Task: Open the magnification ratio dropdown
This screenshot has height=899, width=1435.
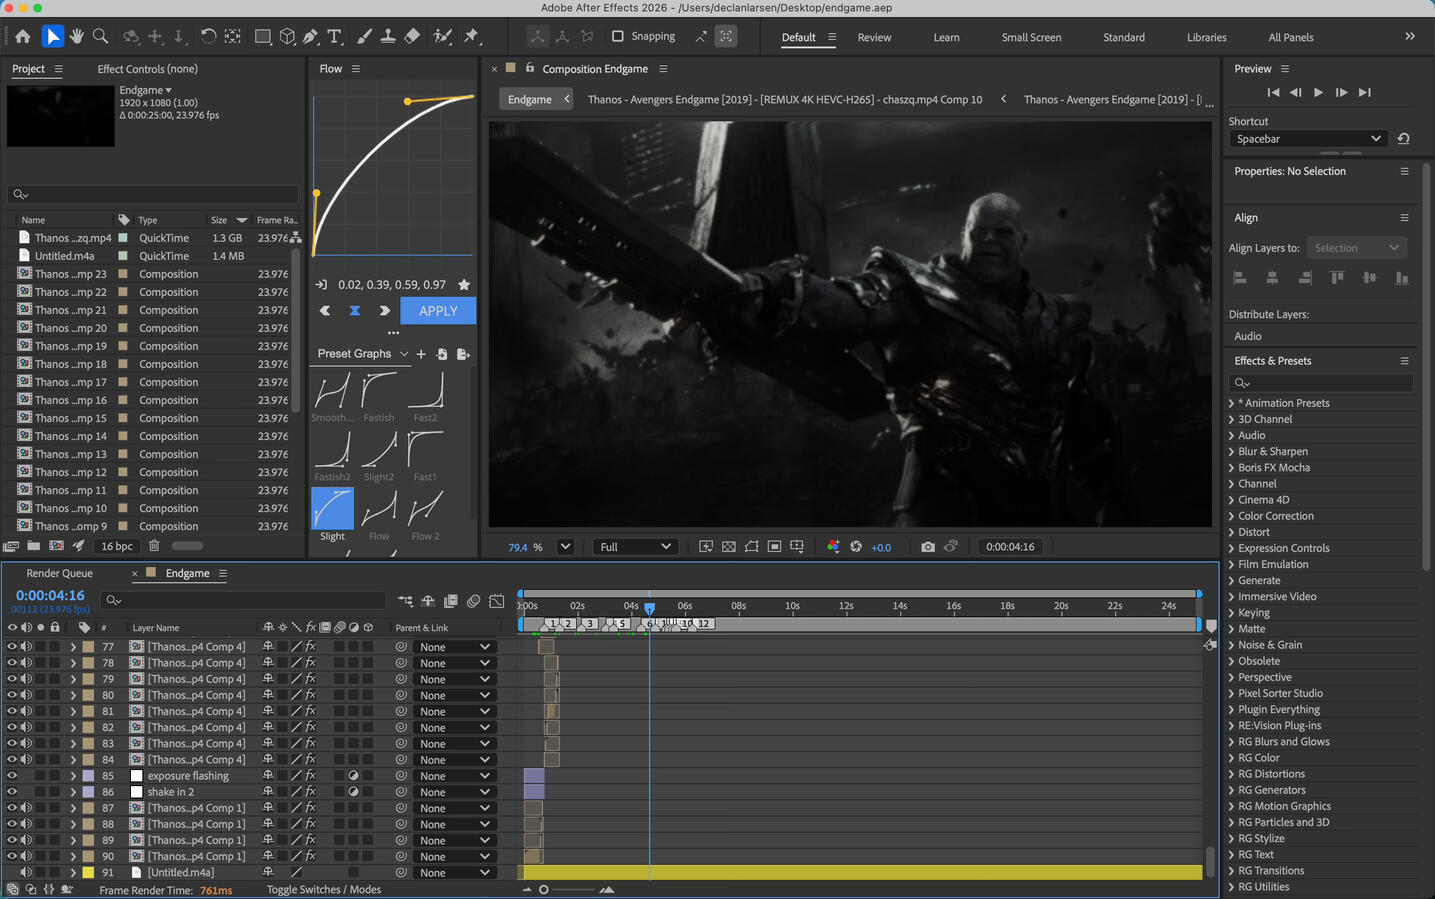Action: pyautogui.click(x=565, y=547)
